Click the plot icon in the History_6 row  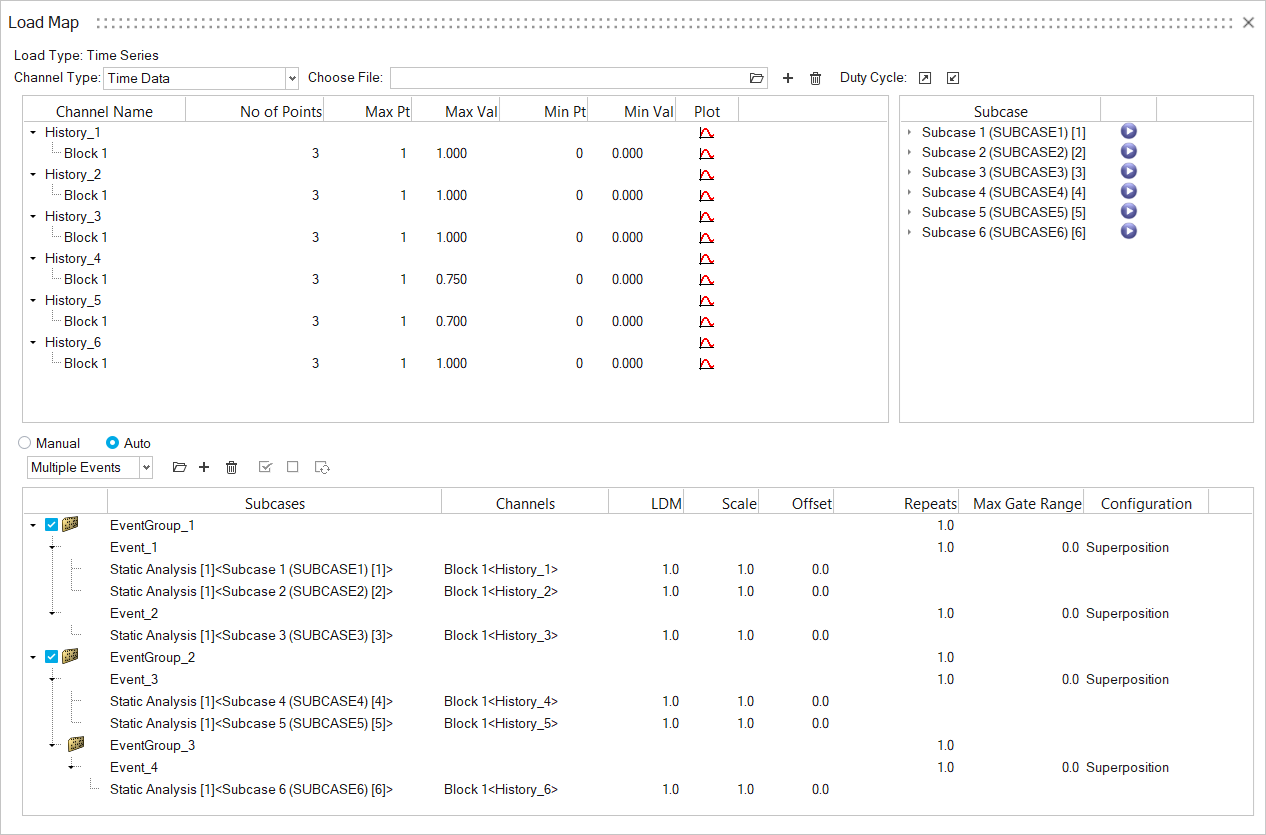pyautogui.click(x=706, y=342)
